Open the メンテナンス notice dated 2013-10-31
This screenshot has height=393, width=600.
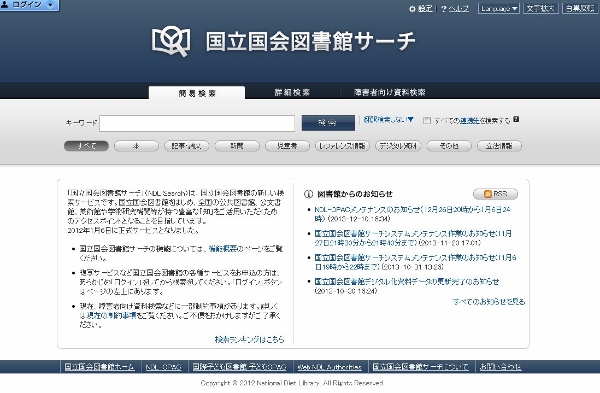pos(415,262)
